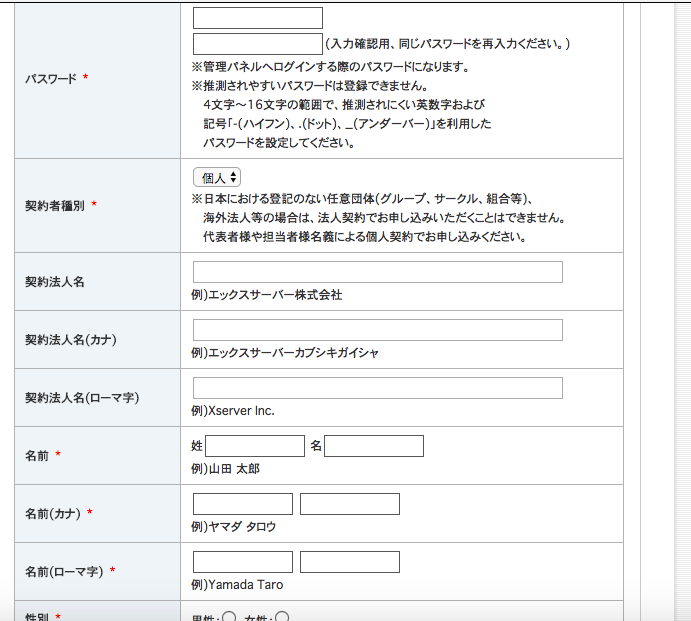Click the 名前(カナ) row label
The height and width of the screenshot is (621, 691).
(x=53, y=514)
